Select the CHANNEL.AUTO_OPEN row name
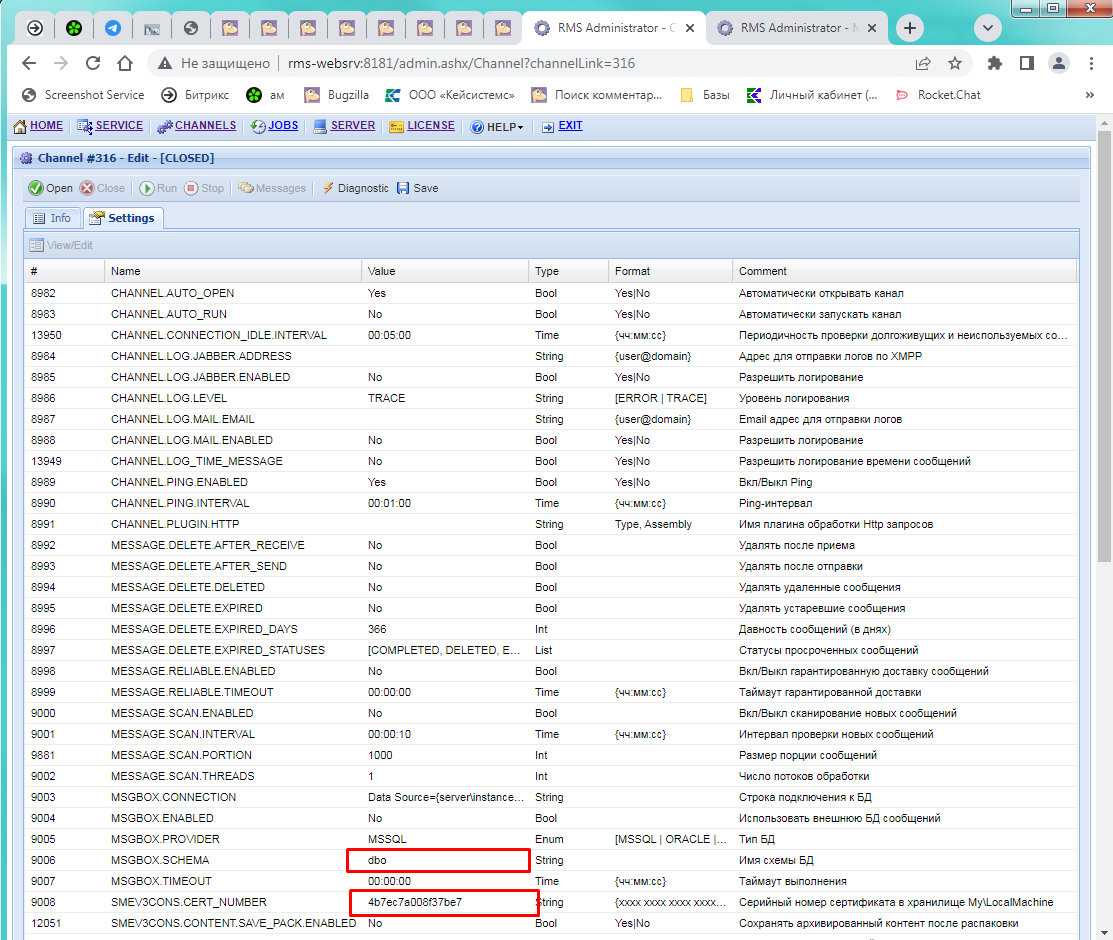1113x940 pixels. click(172, 293)
